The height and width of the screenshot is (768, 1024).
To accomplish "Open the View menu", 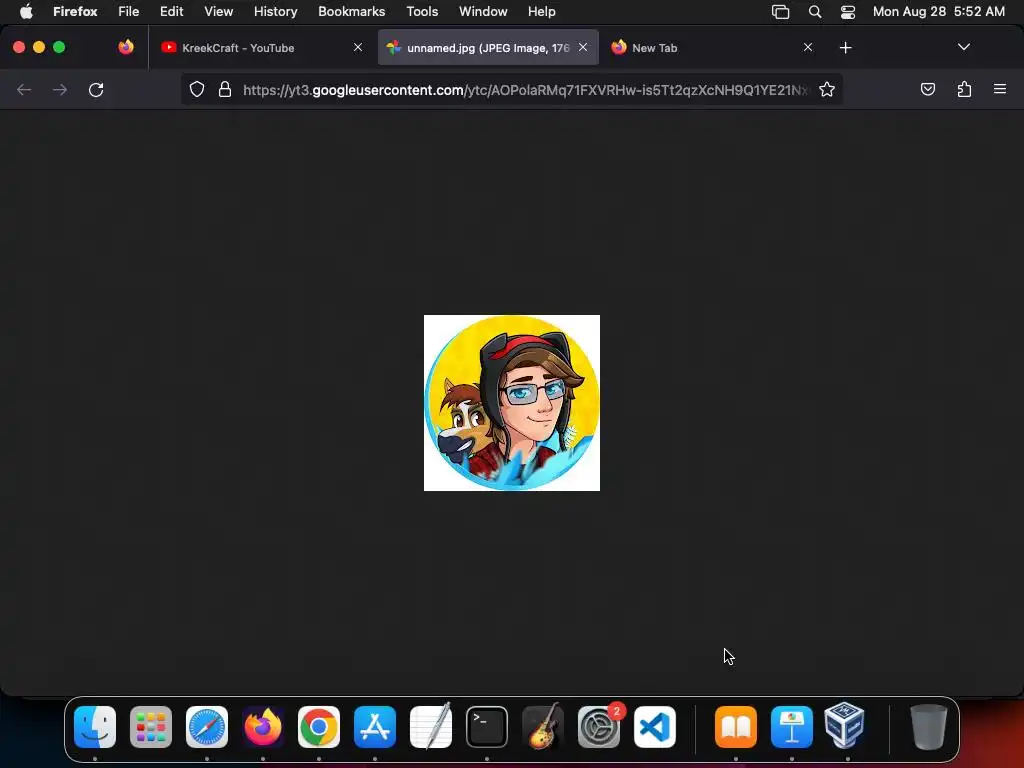I will pos(218,12).
